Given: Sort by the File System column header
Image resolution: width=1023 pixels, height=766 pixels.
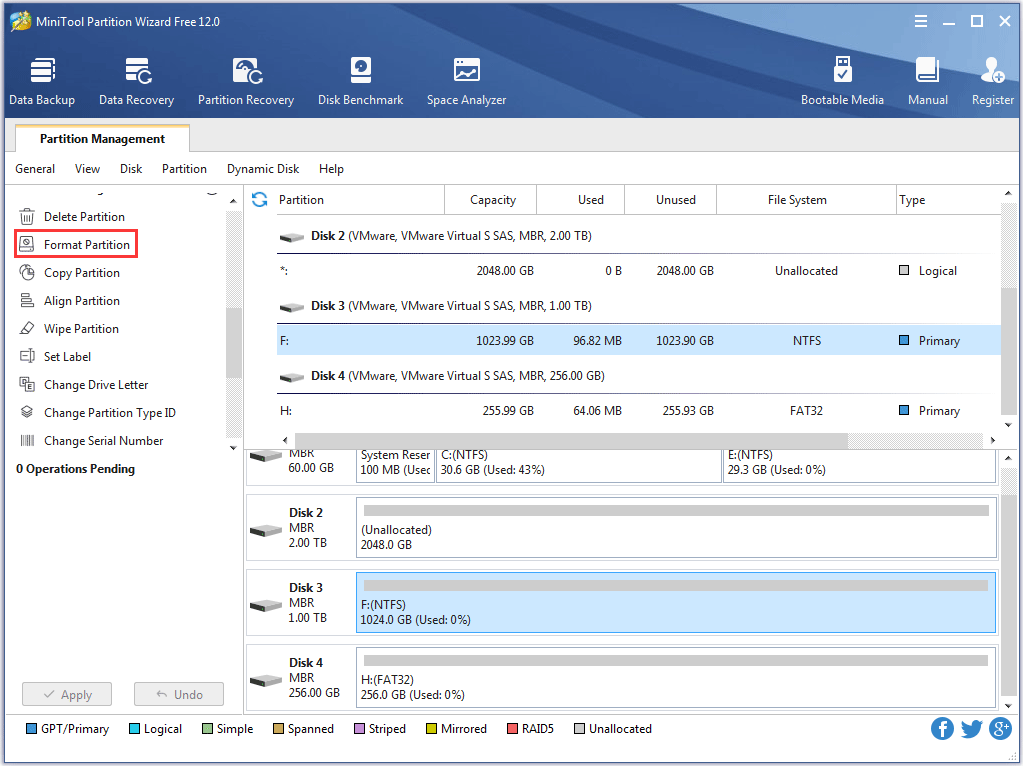Looking at the screenshot, I should coord(806,200).
